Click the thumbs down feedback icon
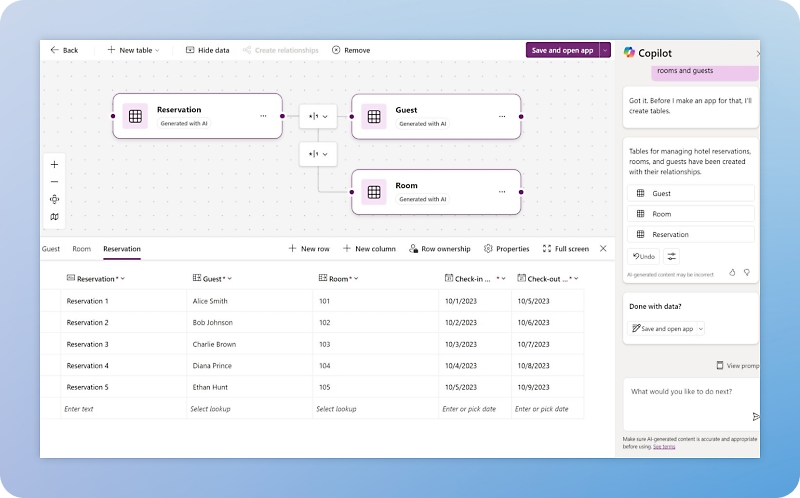800x498 pixels. tap(747, 272)
